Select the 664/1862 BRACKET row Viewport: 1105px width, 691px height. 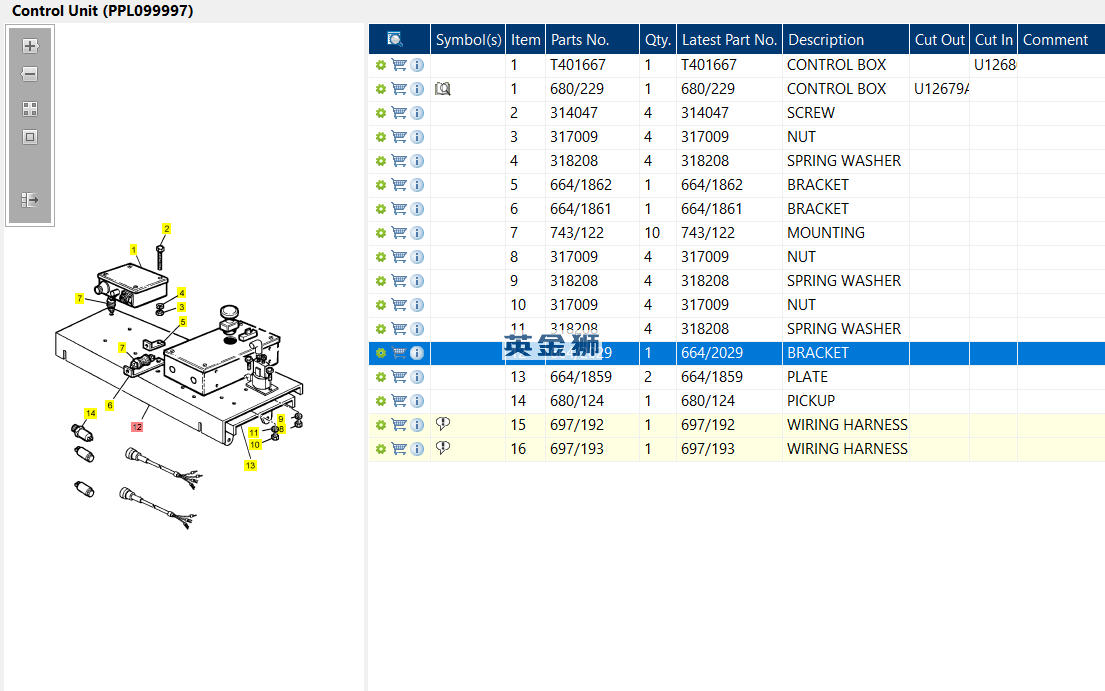click(736, 185)
